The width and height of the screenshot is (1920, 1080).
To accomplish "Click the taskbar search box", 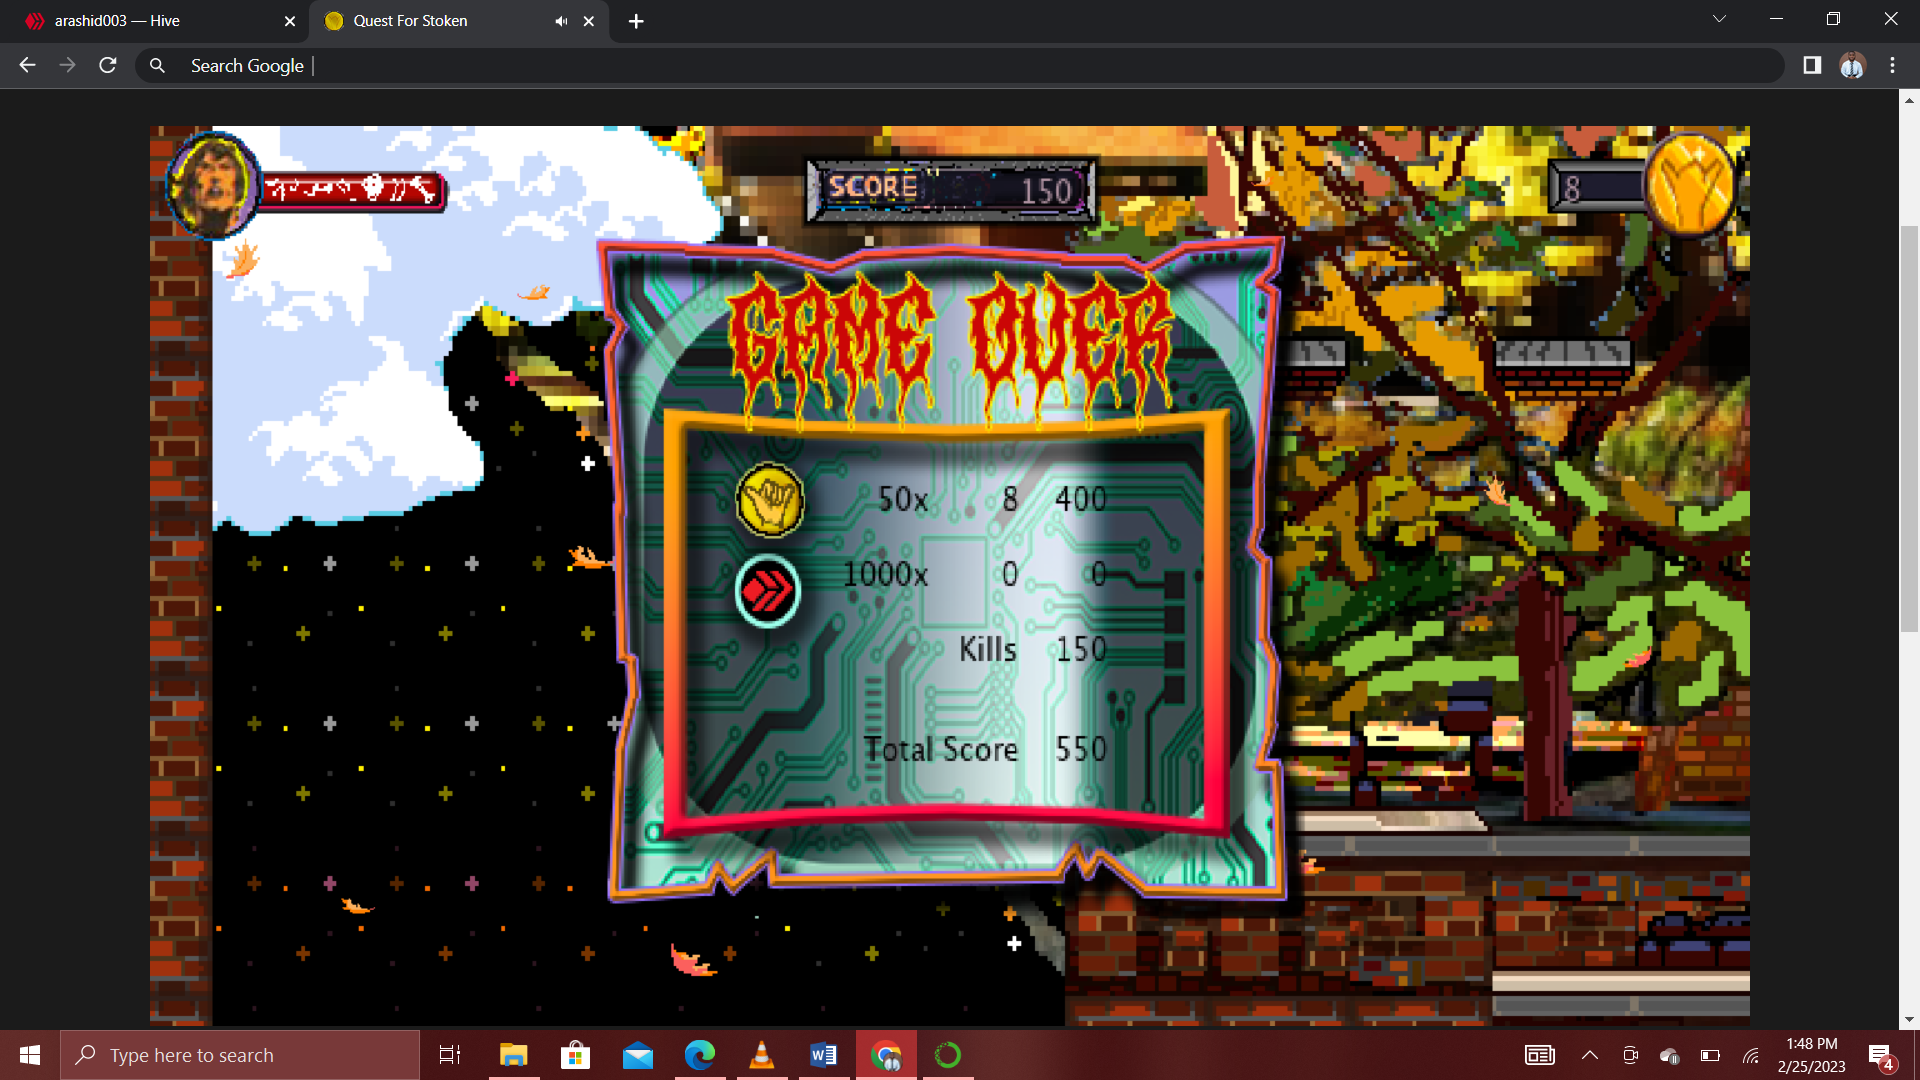I will coord(240,1055).
